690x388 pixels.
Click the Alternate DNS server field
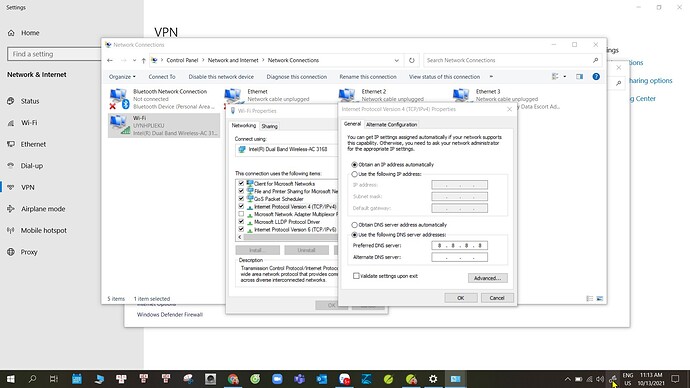[459, 257]
